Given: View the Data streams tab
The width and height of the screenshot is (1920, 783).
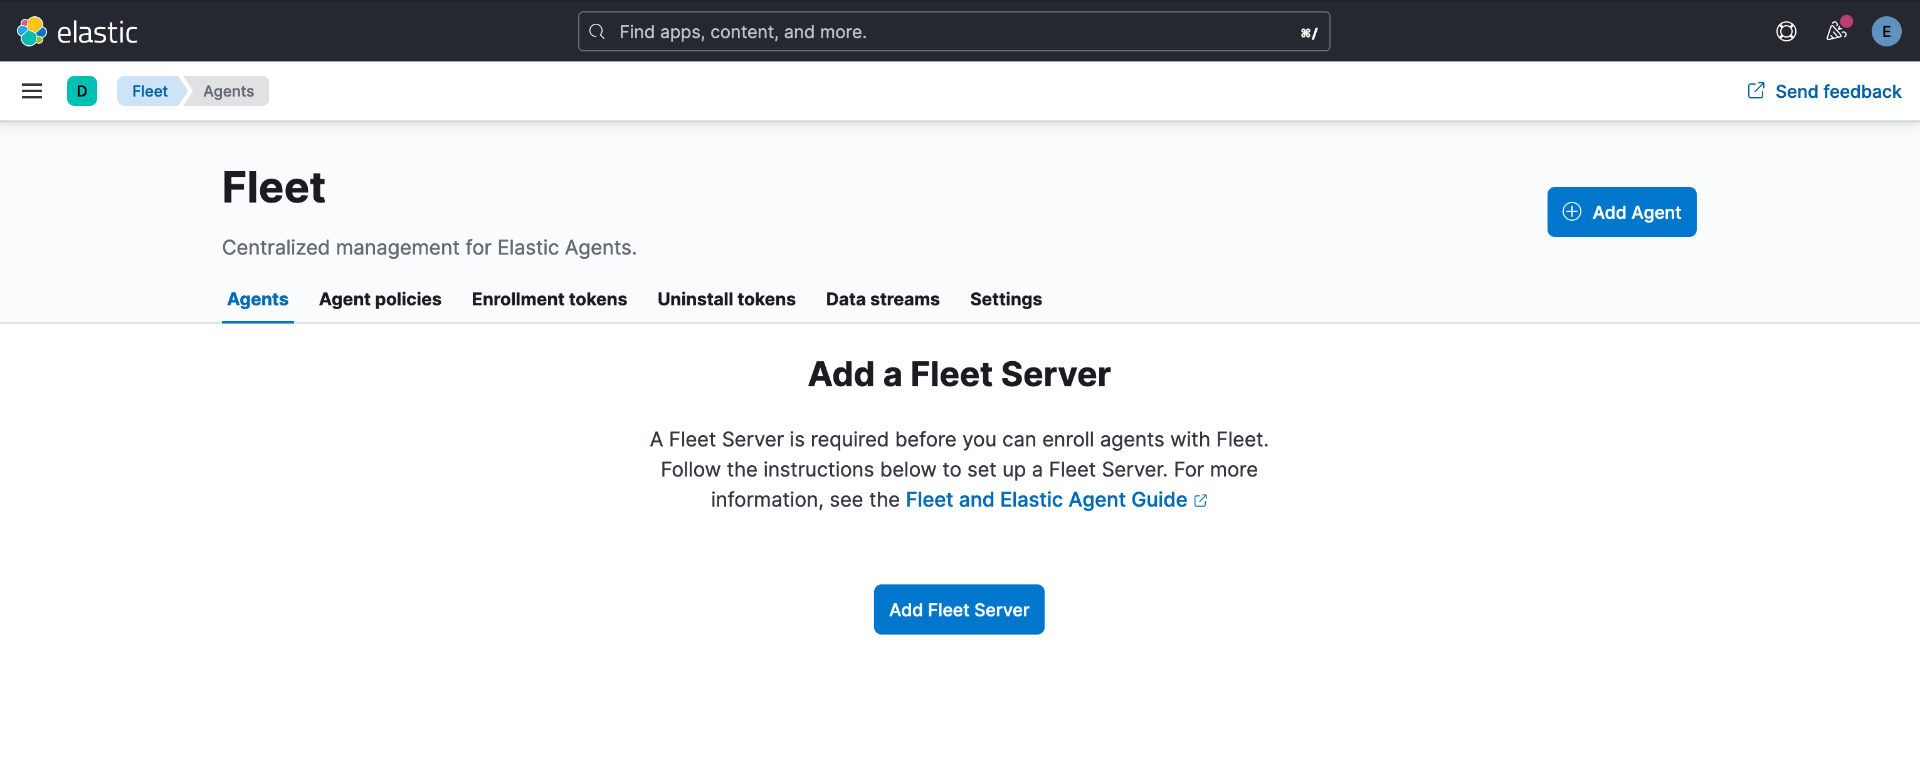Looking at the screenshot, I should pyautogui.click(x=882, y=299).
